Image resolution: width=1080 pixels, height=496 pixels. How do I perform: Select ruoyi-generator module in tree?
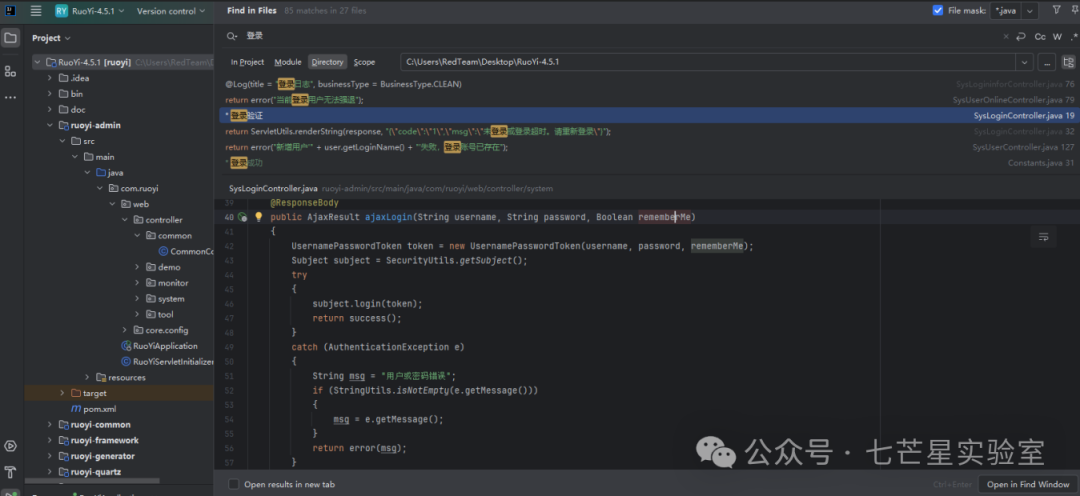pyautogui.click(x=96, y=456)
